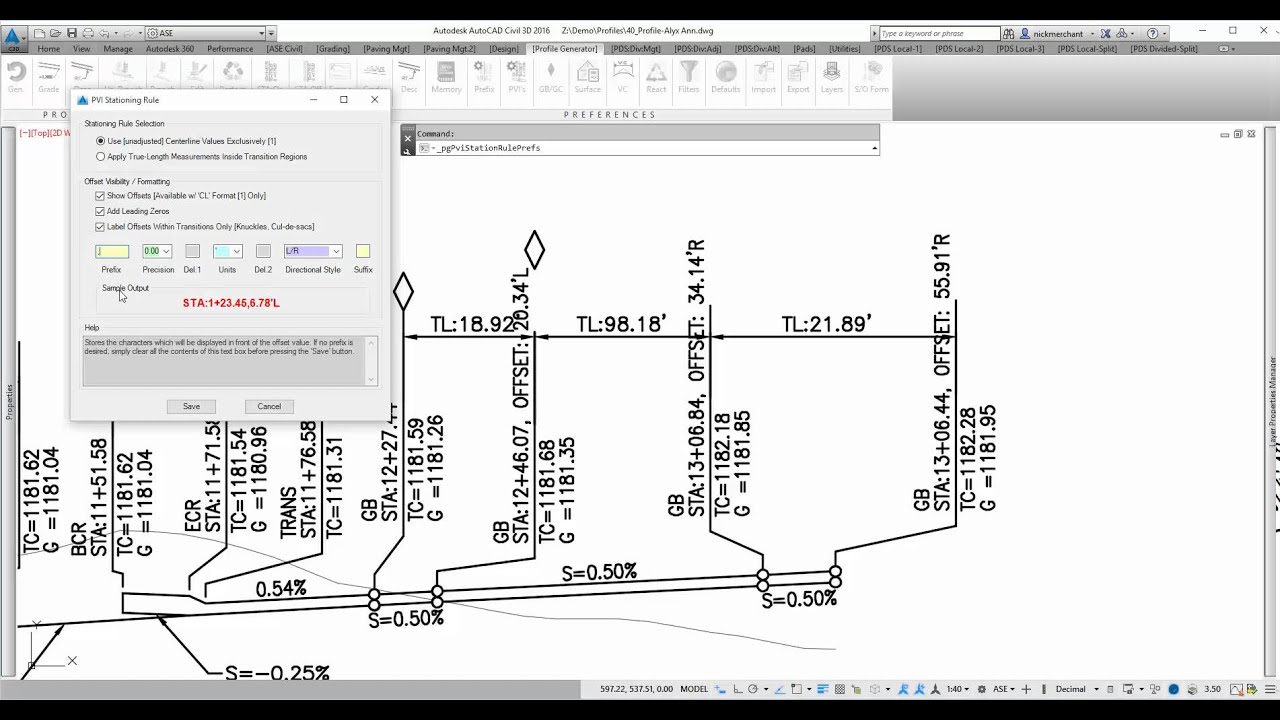The height and width of the screenshot is (720, 1280).
Task: Expand the command line history arrow
Action: [875, 148]
